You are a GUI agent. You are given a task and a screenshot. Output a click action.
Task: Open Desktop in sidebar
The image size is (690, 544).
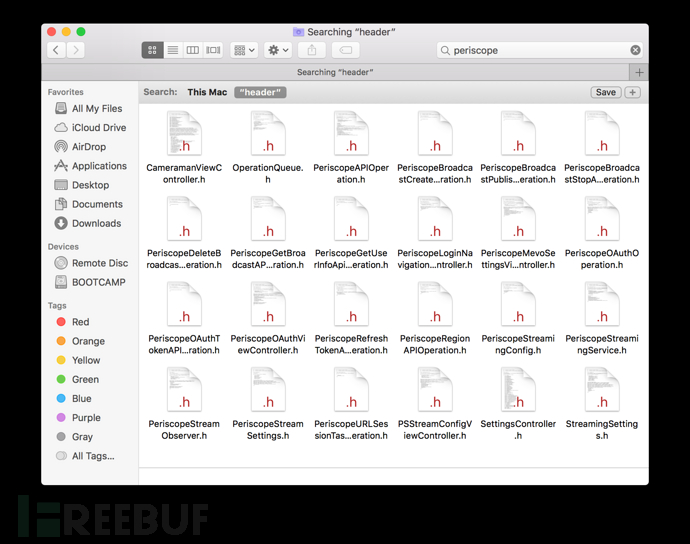(81, 185)
